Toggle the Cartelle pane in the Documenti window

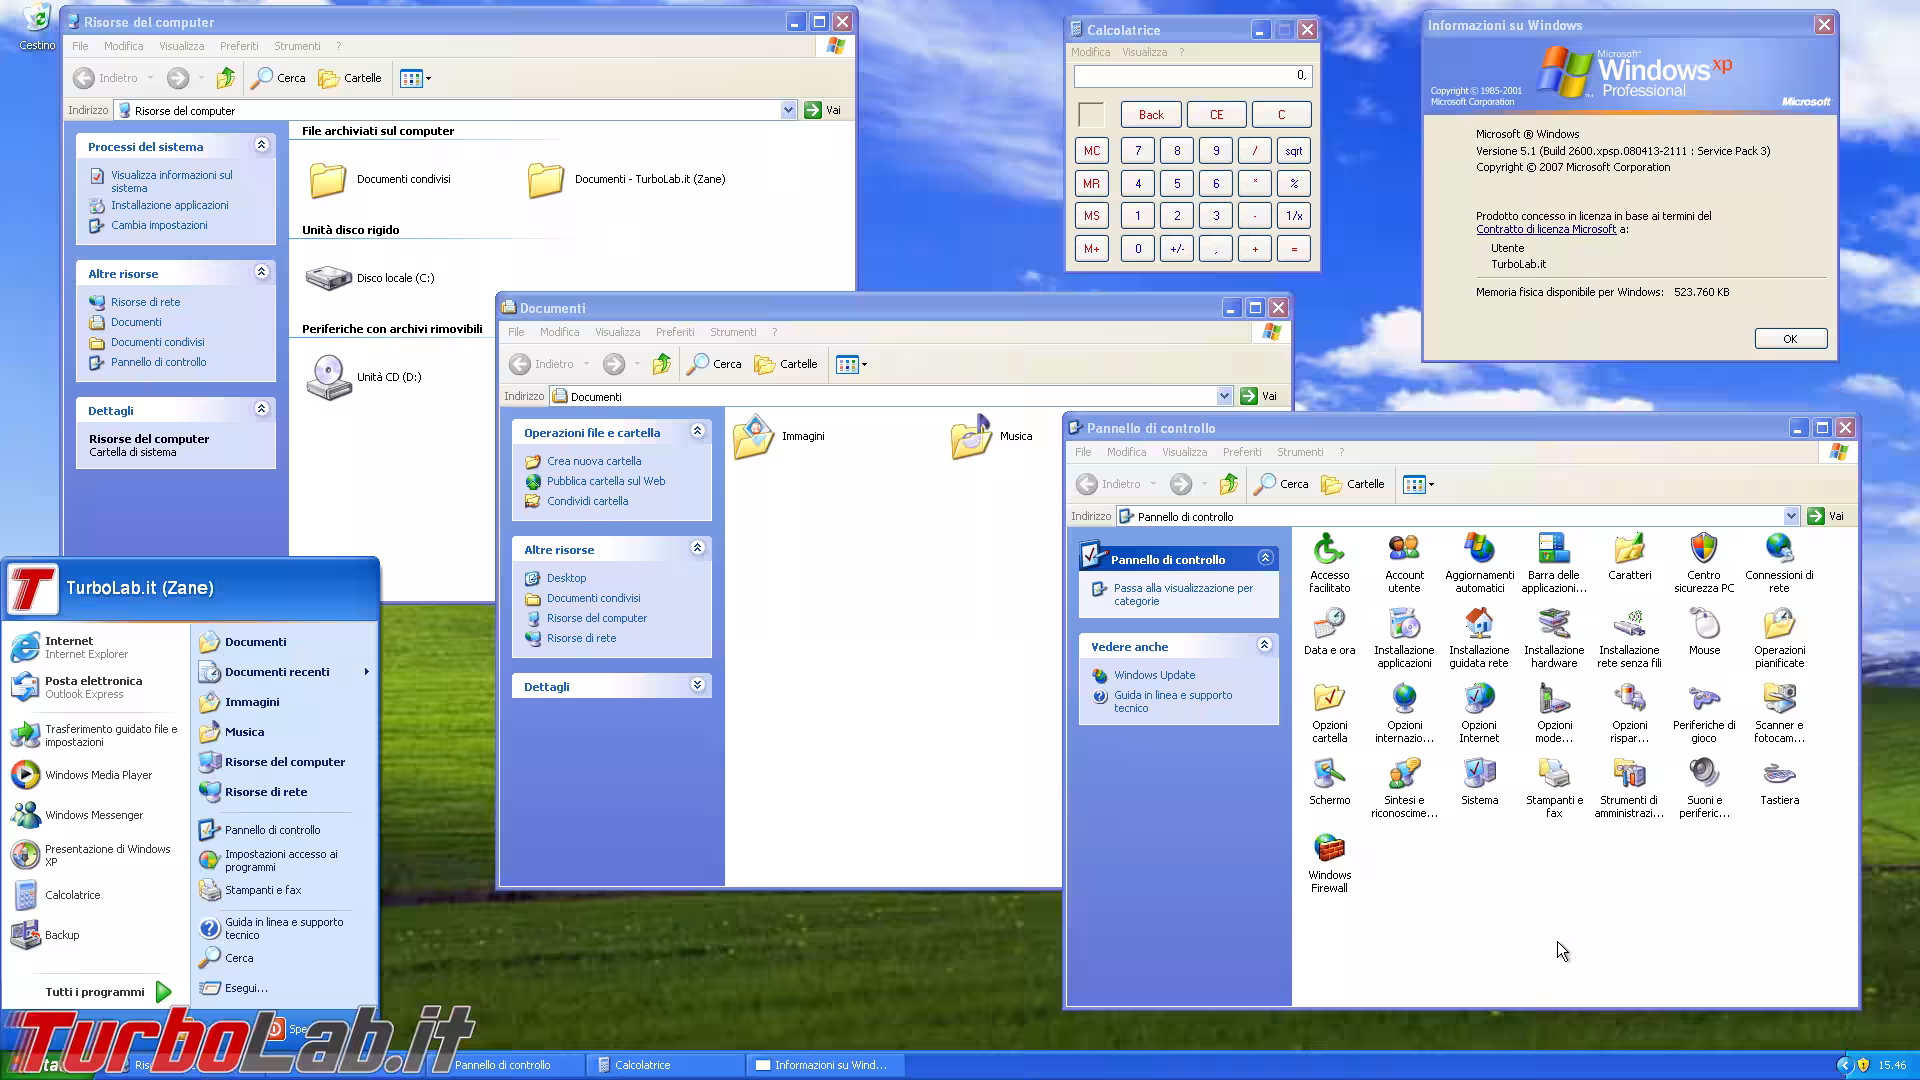786,364
